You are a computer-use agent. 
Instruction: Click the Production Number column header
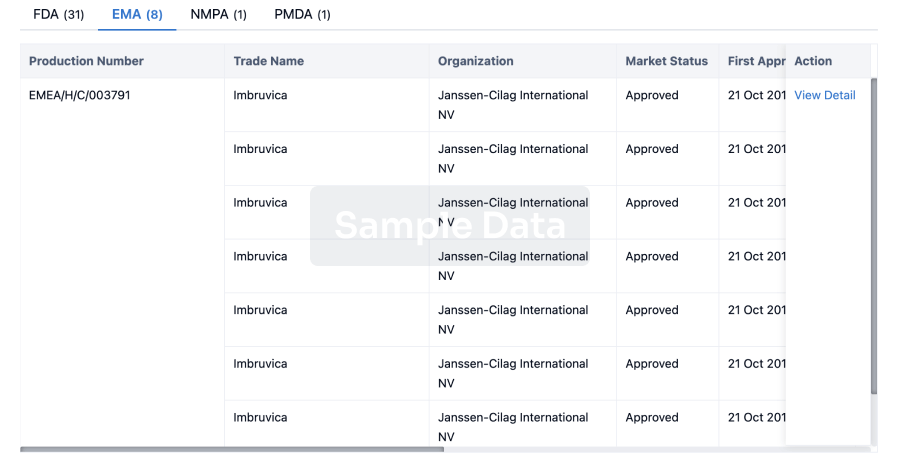pyautogui.click(x=86, y=61)
